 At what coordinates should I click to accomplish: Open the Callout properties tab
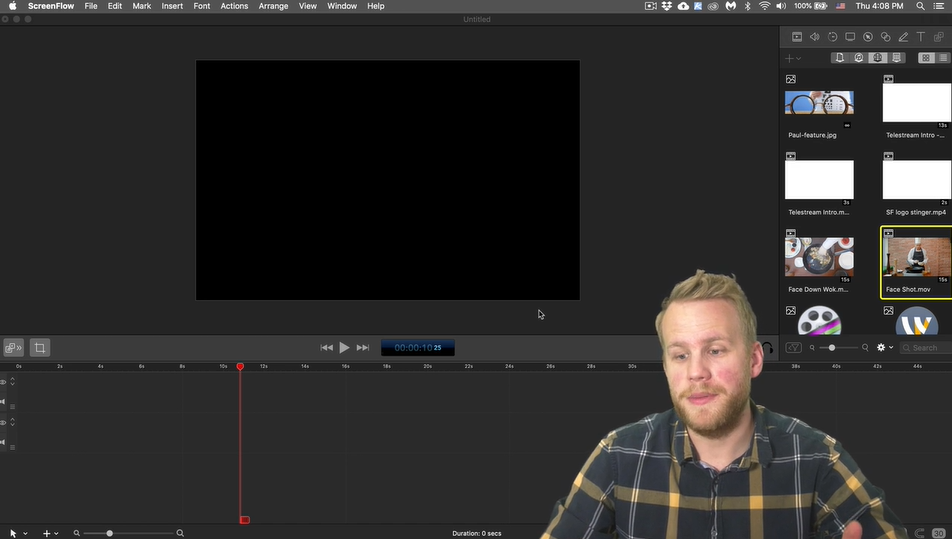coord(868,37)
